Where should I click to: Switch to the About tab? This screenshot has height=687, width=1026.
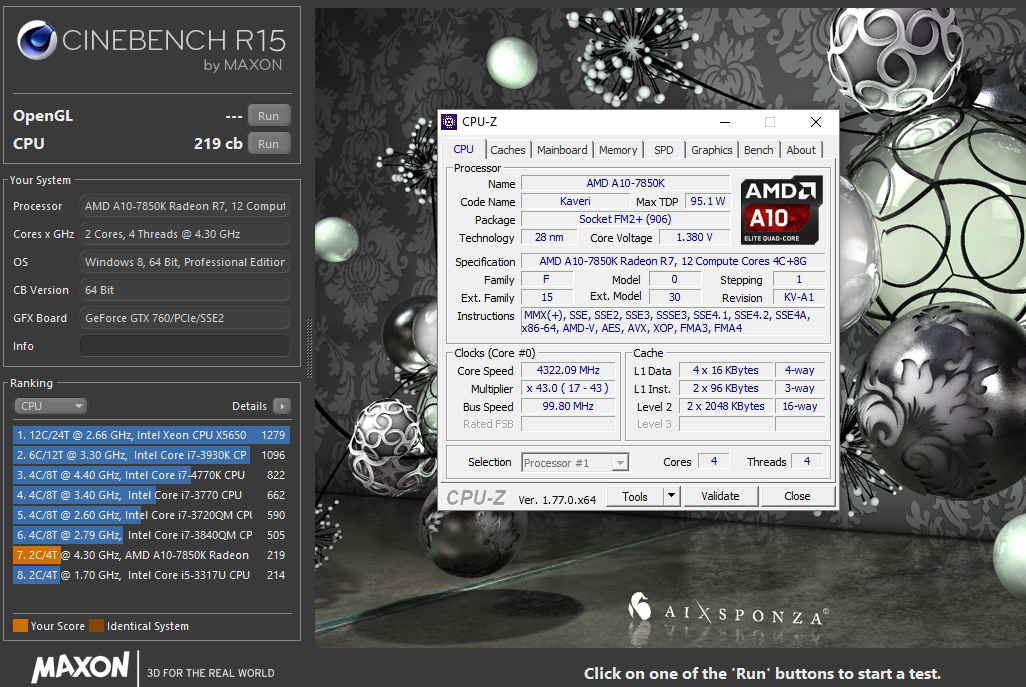coord(801,150)
